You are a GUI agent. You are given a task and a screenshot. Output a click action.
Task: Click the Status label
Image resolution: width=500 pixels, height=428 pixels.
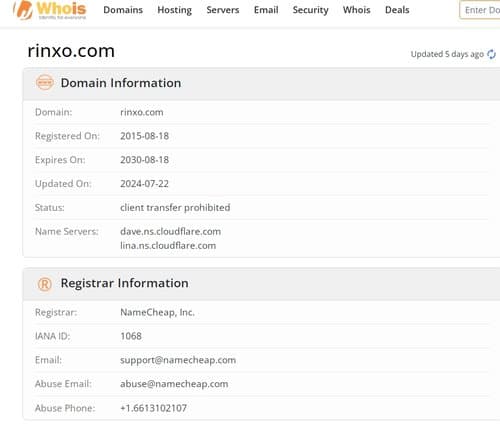click(x=50, y=208)
